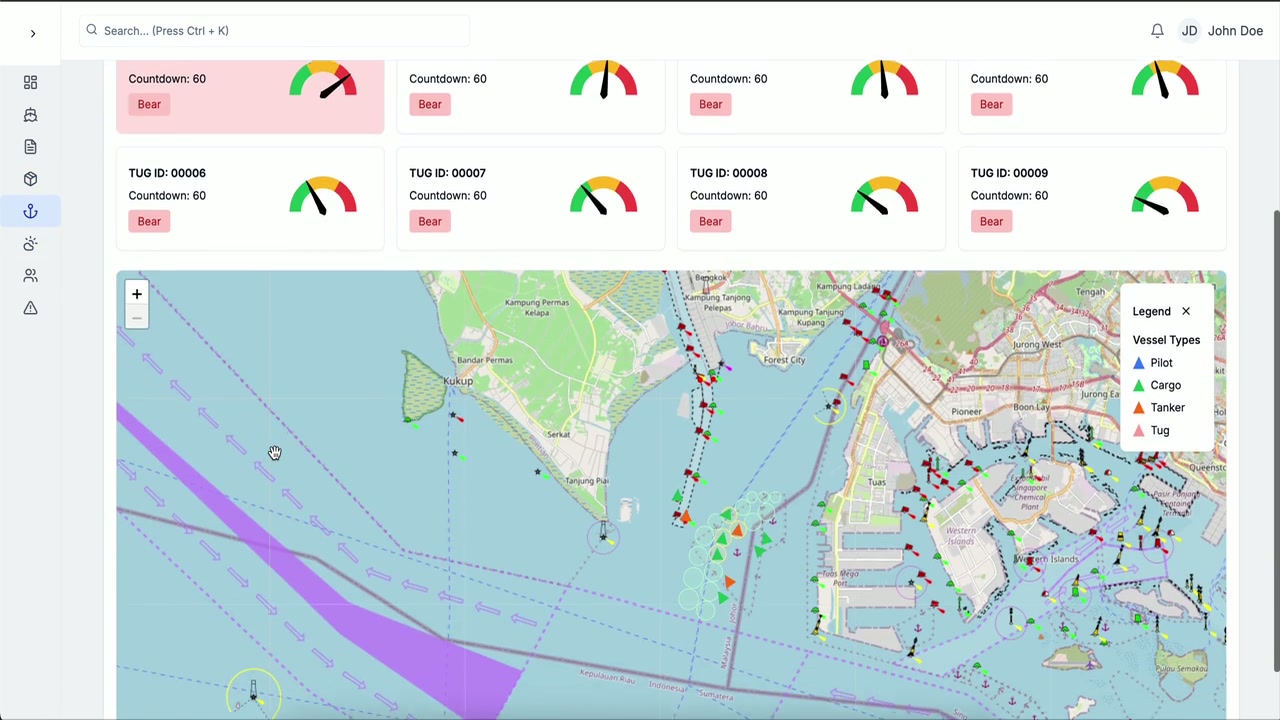Select the TUG ID: 00008 card title

[728, 173]
